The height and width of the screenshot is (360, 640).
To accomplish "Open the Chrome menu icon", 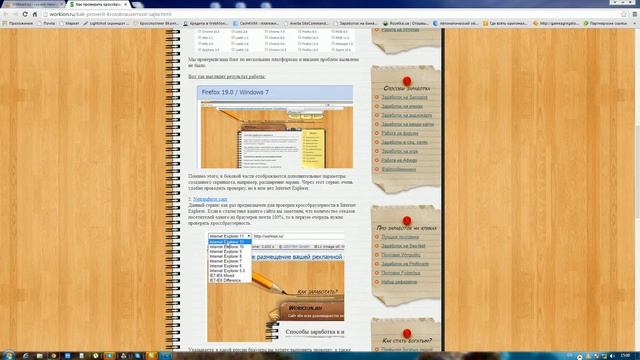I will click(x=635, y=14).
